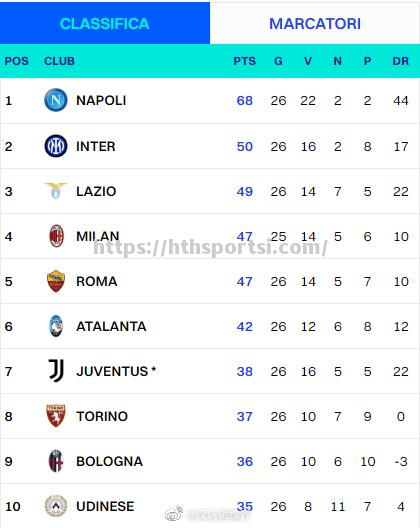Viewport: 420px width, 528px height.
Task: Click the Udinese club crest
Action: pyautogui.click(x=56, y=506)
